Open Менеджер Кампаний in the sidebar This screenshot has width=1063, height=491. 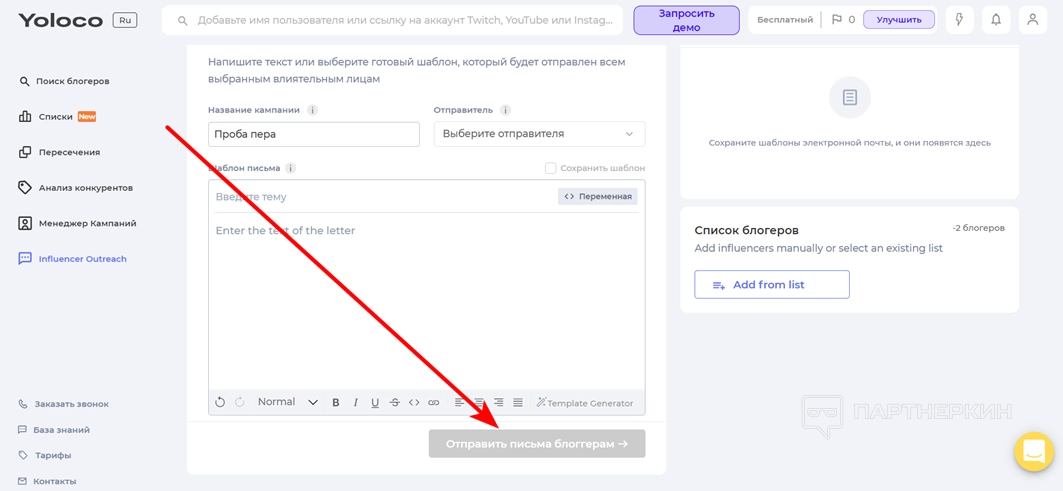[87, 223]
